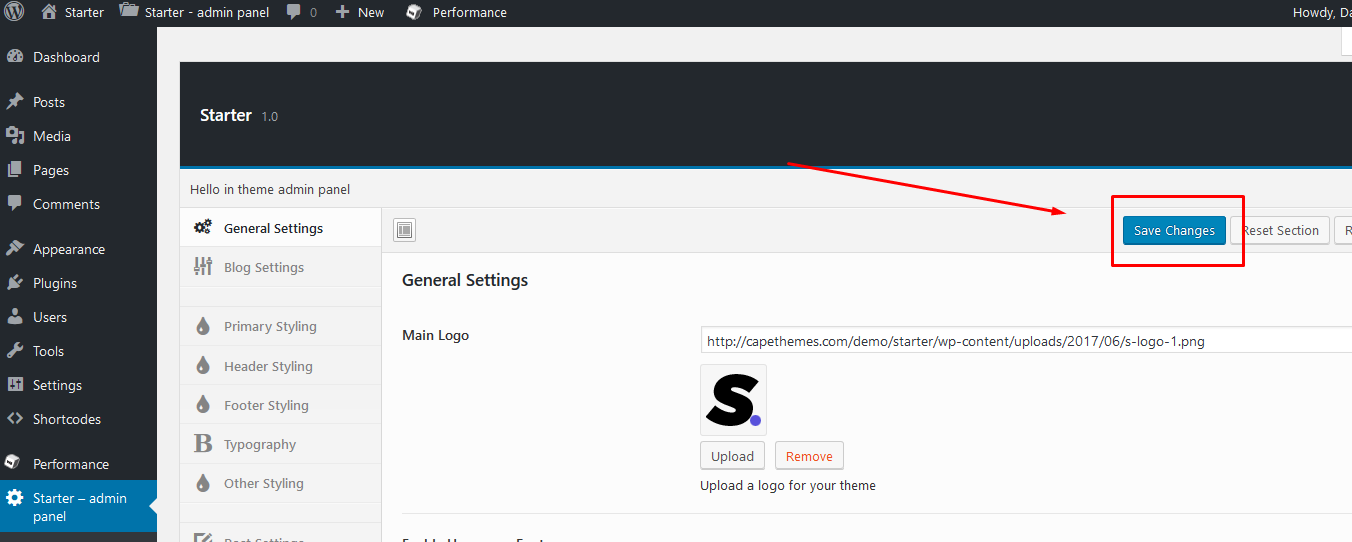1352x542 pixels.
Task: Click the Other Styling droplet icon
Action: [203, 483]
